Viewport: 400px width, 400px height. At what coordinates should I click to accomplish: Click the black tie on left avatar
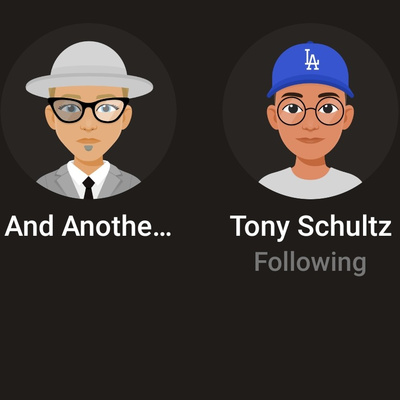tap(88, 188)
